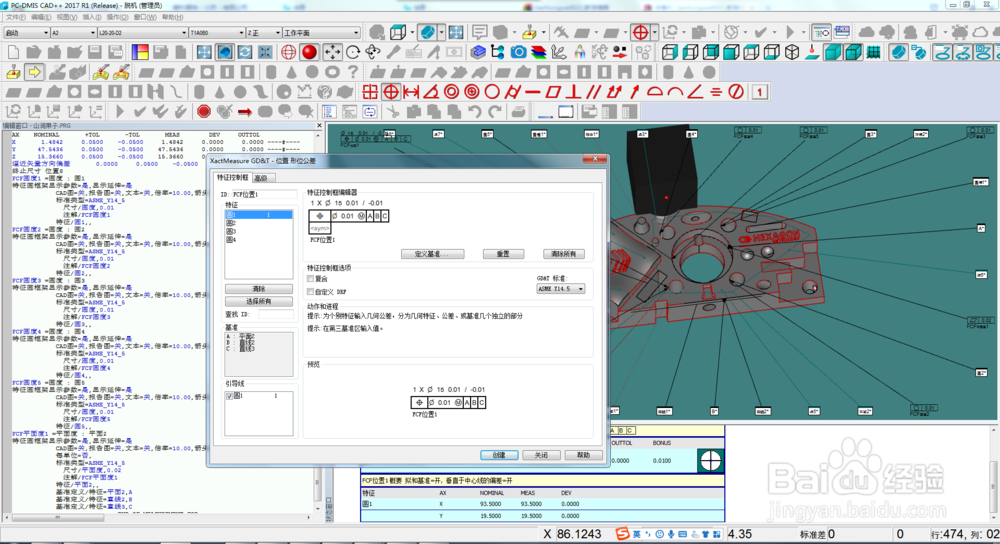Click the cloud icon in top toolbar

click(867, 32)
